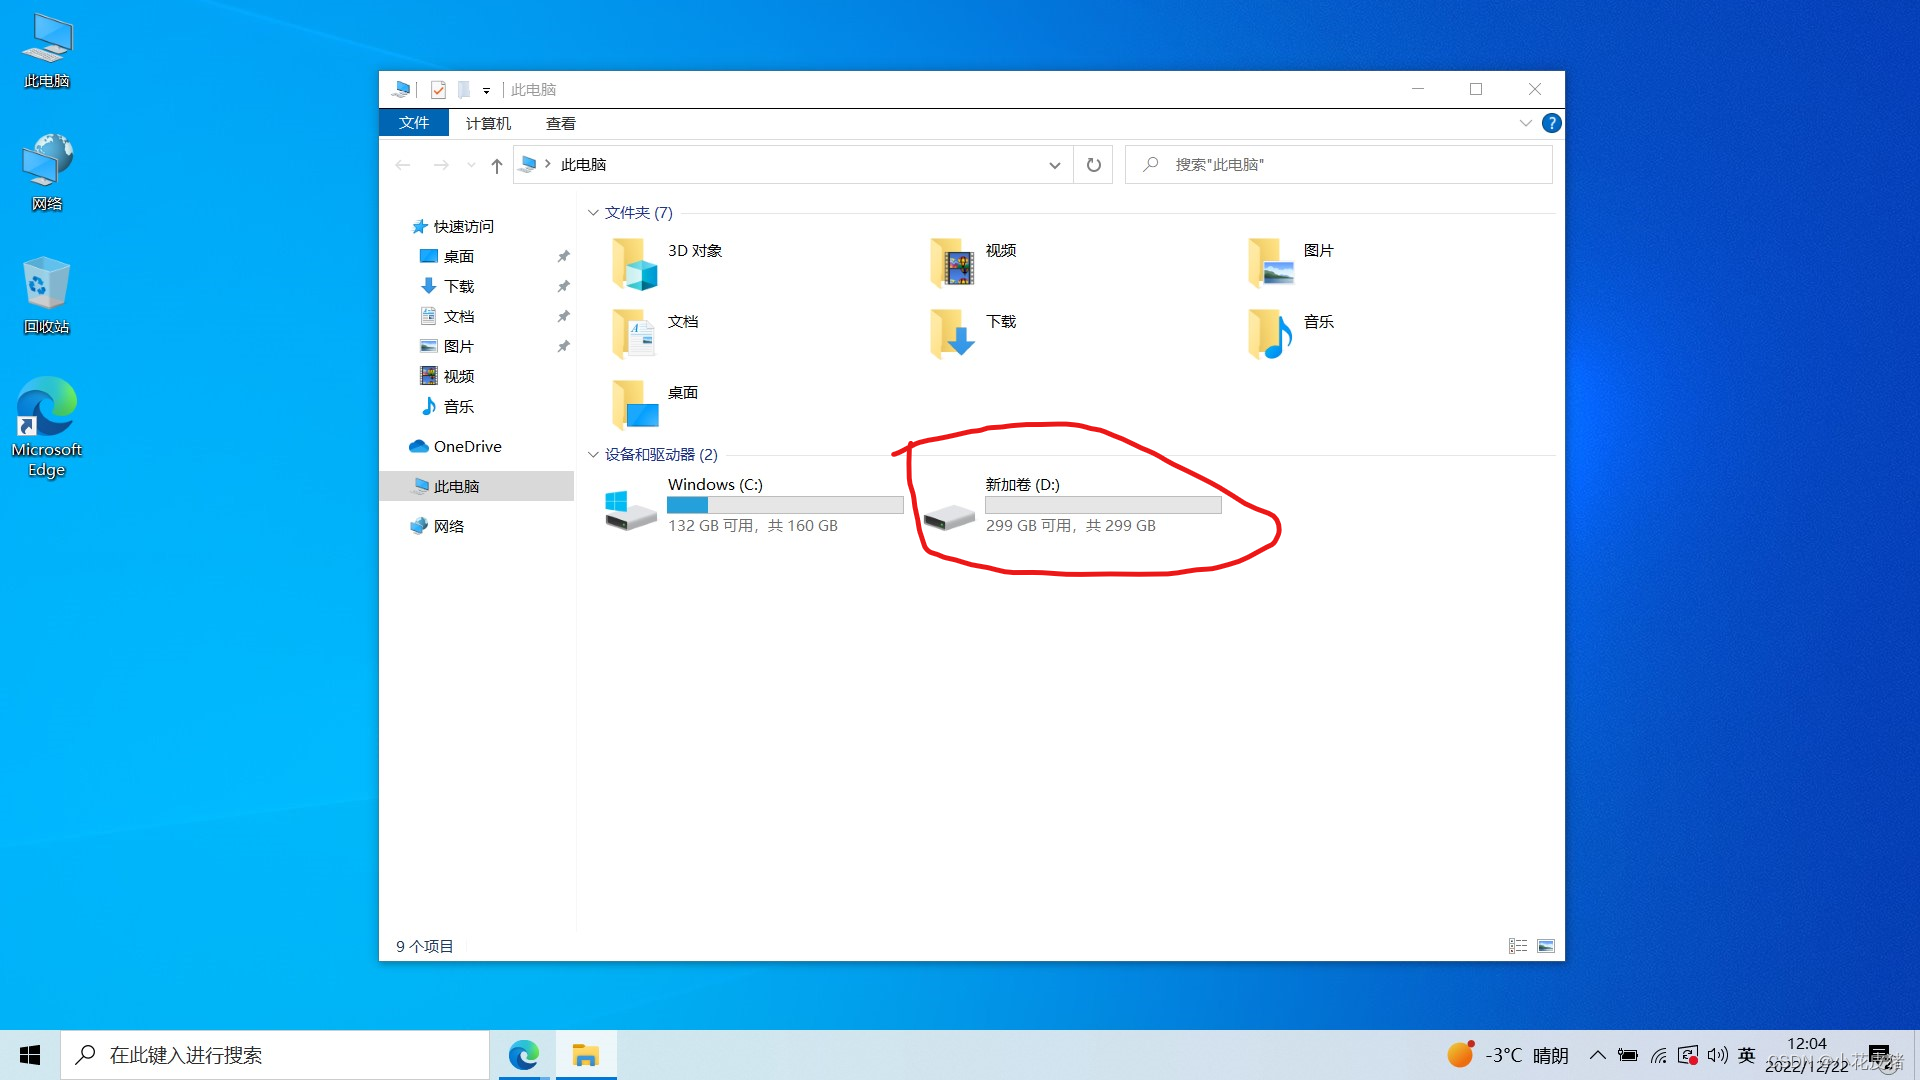This screenshot has height=1080, width=1920.
Task: Click the up-arrow navigation button
Action: [497, 166]
